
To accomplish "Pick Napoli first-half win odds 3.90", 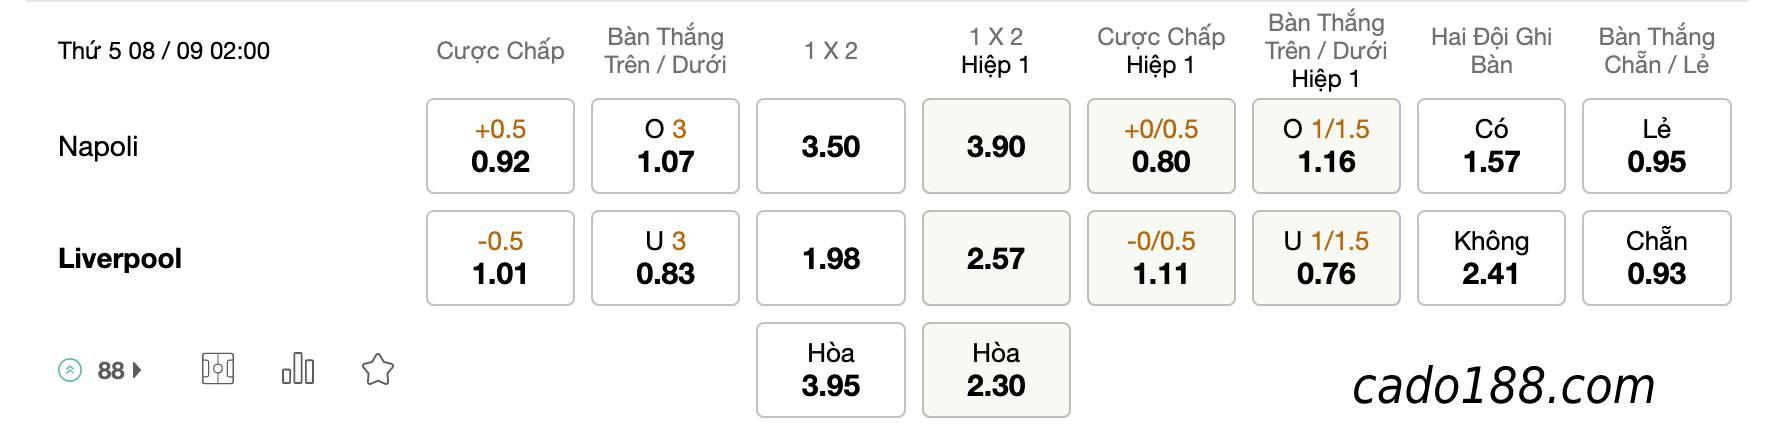I will 996,146.
